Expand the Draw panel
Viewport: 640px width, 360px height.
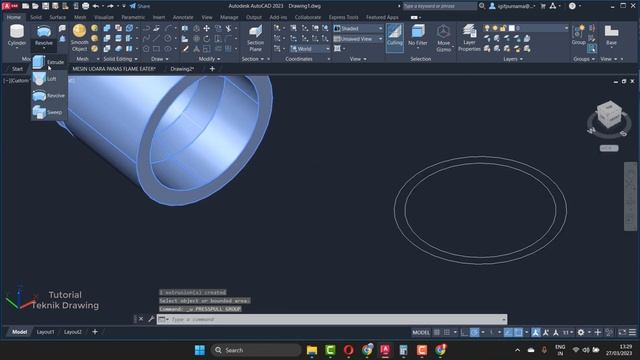[x=160, y=59]
